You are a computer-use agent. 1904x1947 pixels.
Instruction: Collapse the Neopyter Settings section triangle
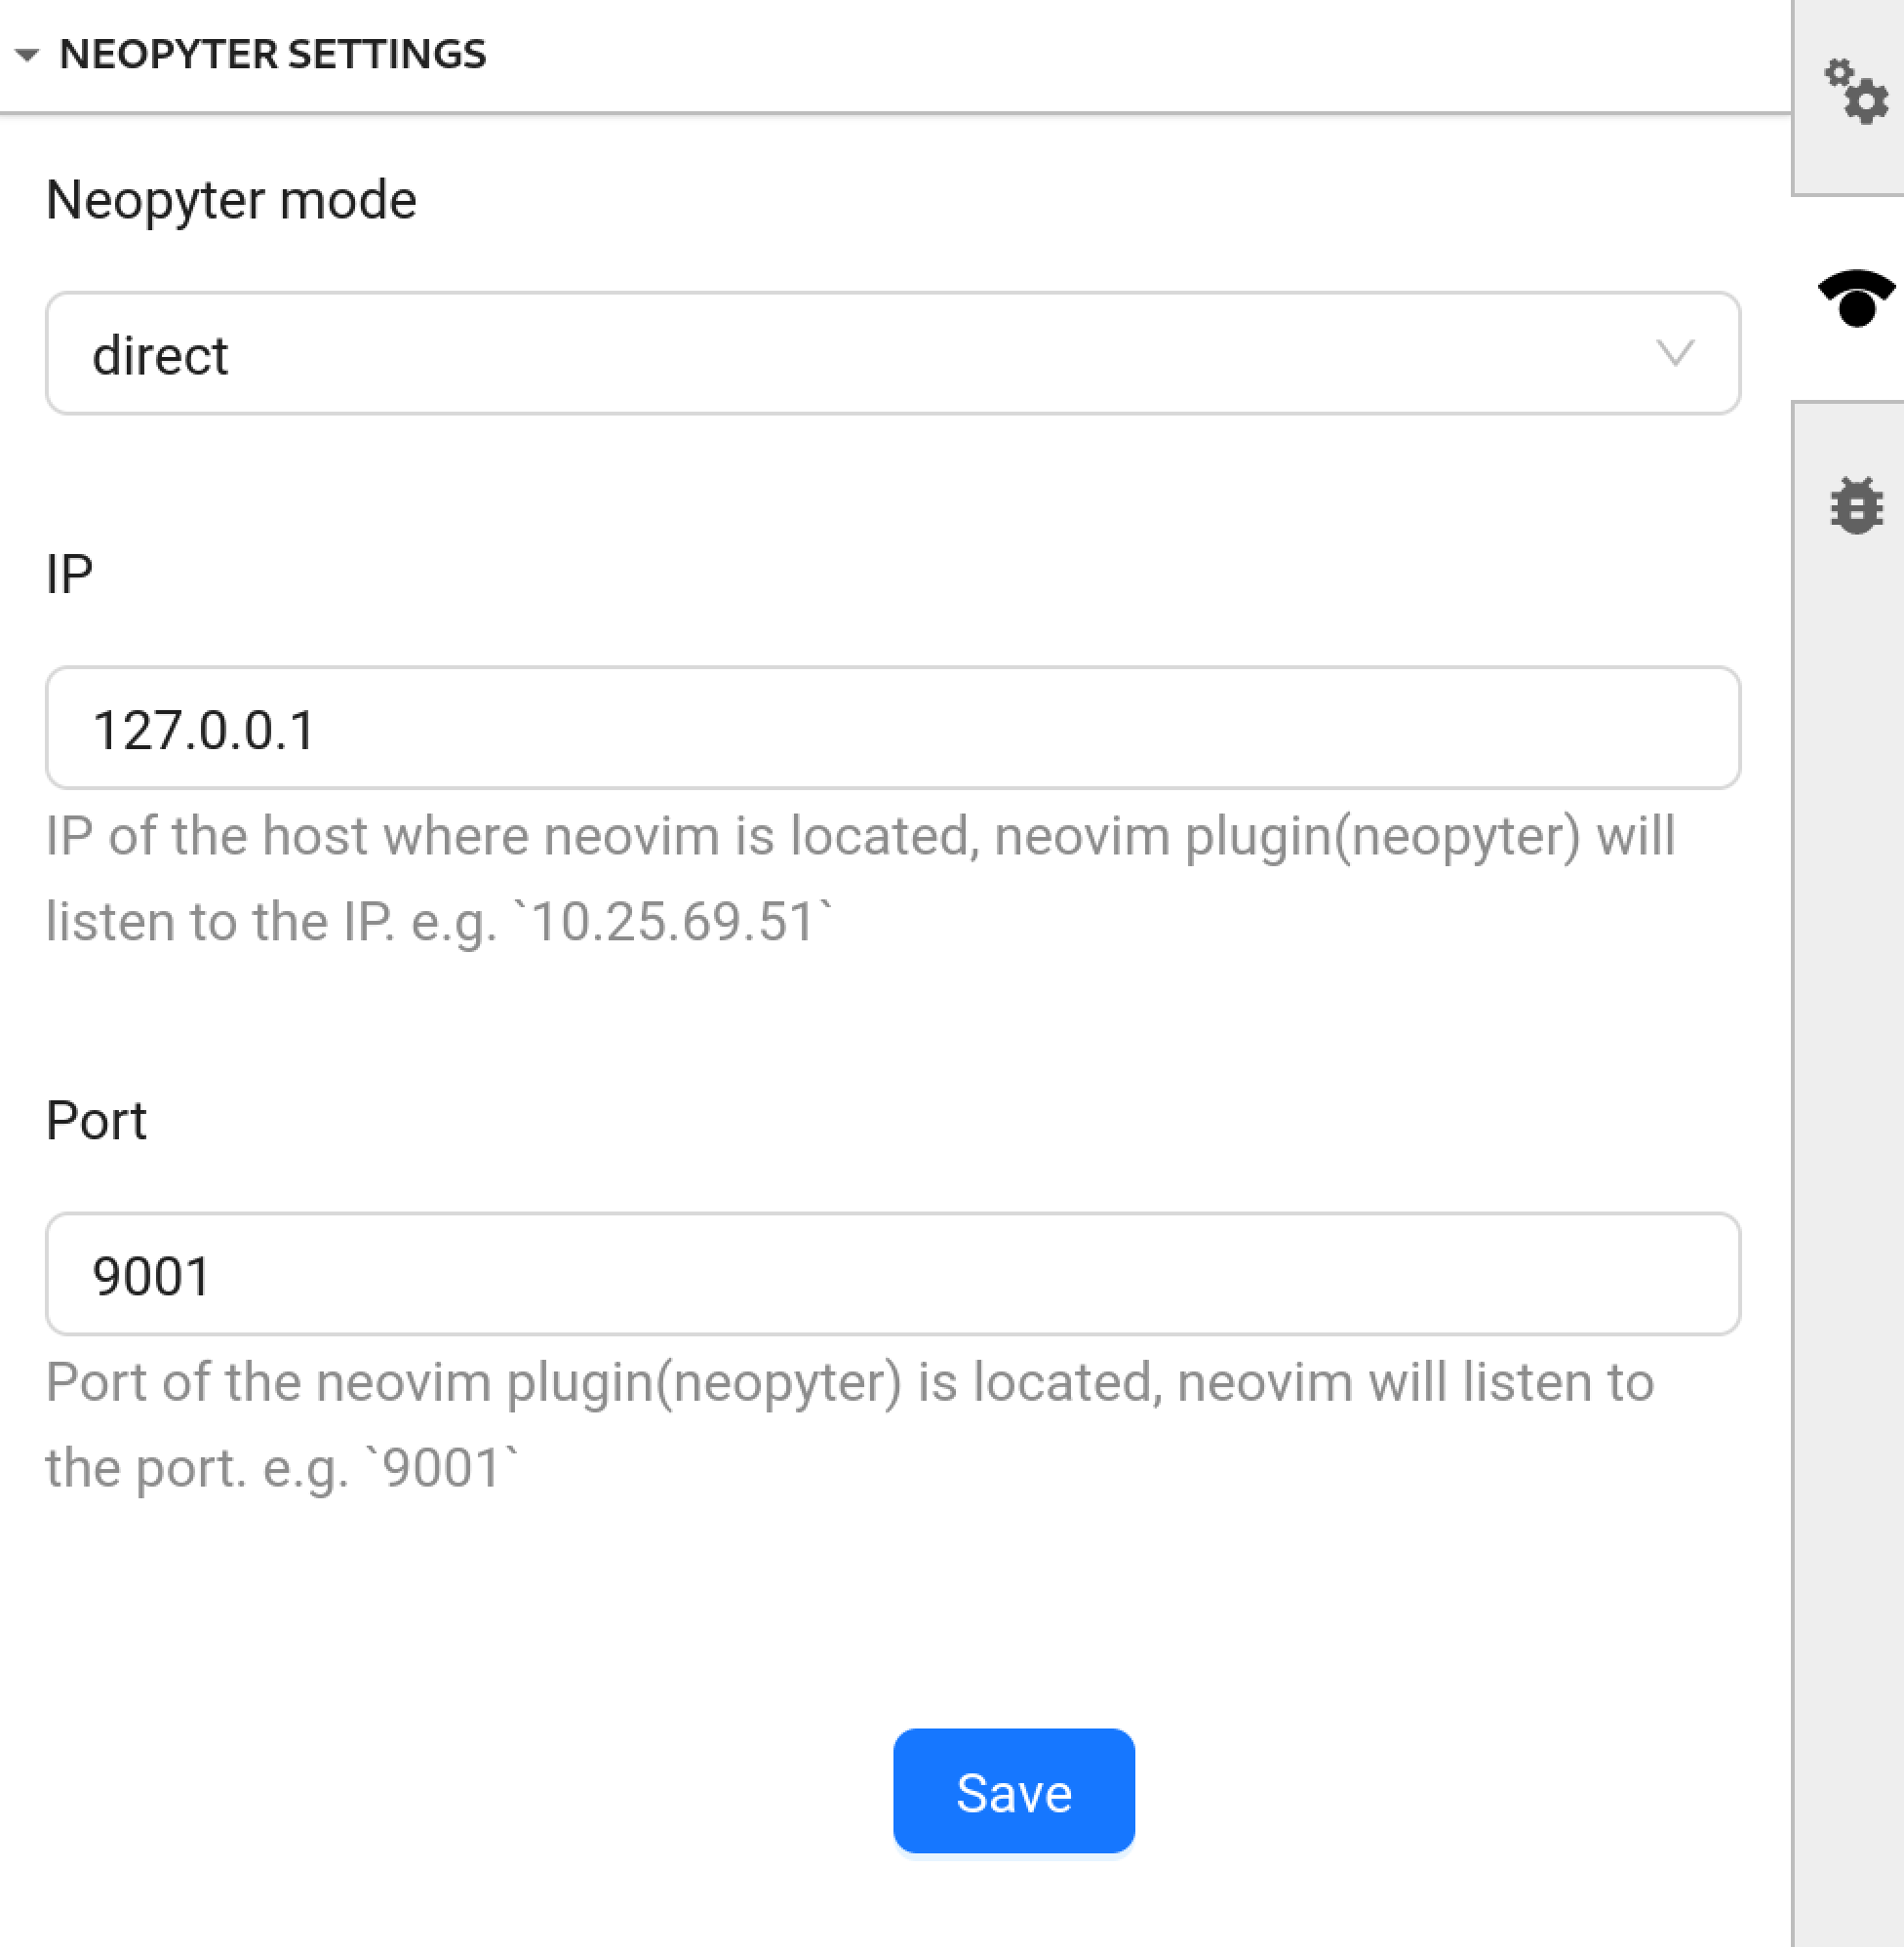click(27, 55)
